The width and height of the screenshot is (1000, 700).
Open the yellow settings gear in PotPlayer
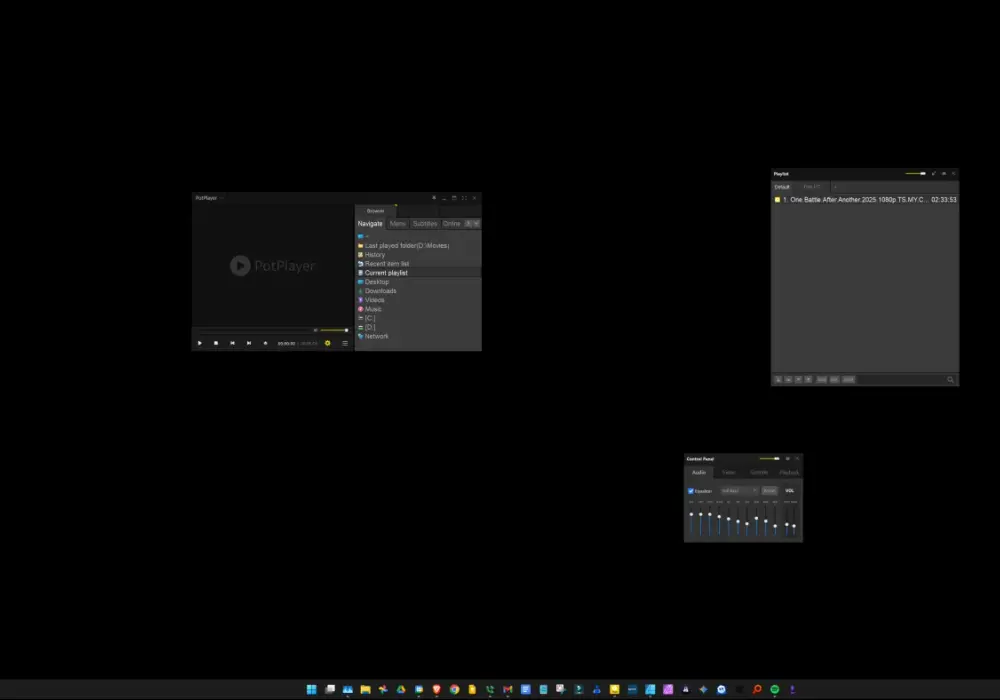pos(328,343)
